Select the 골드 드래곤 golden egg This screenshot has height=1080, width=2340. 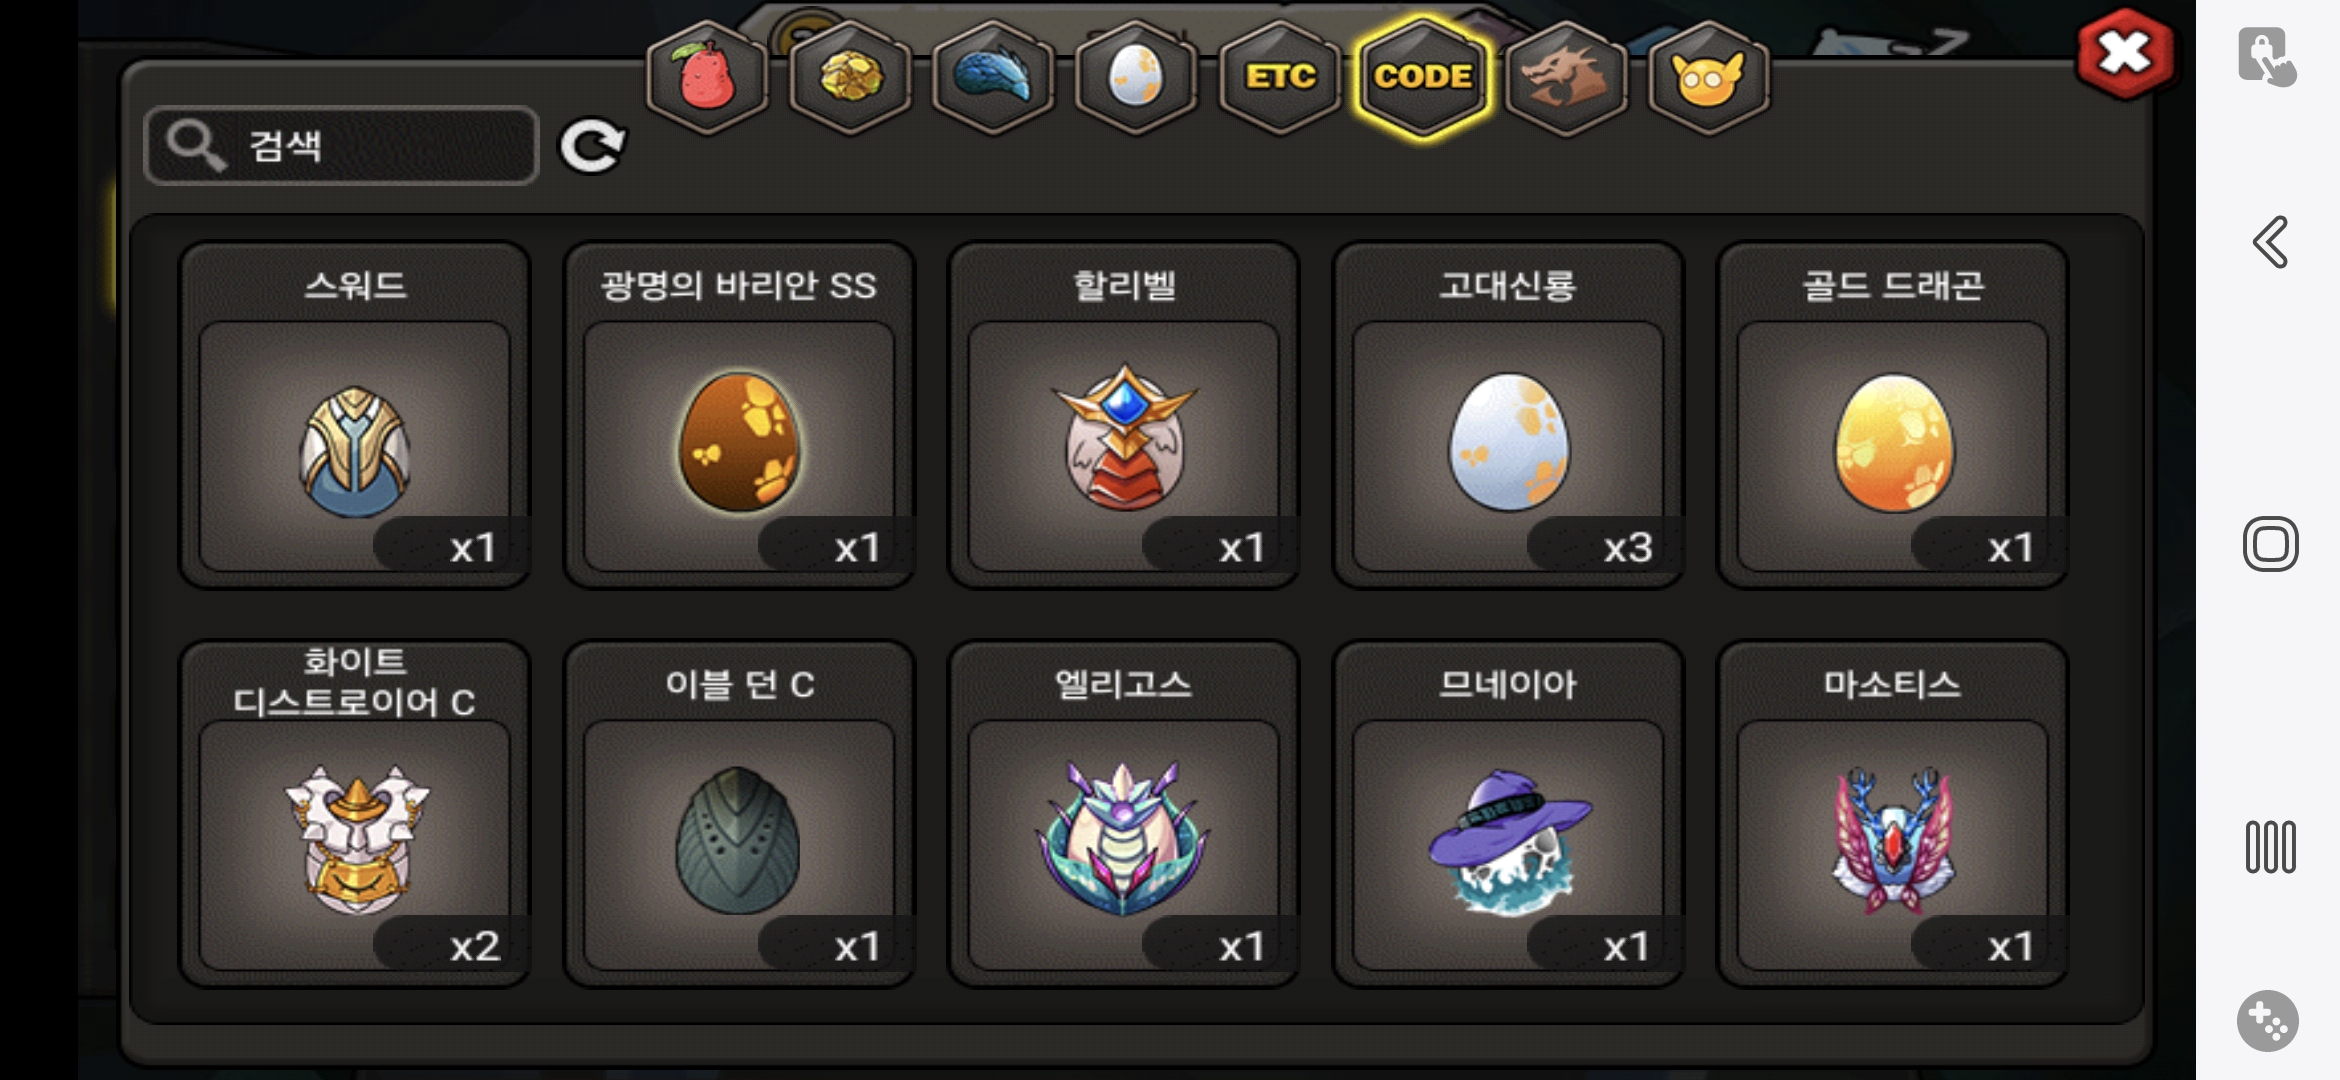1892,415
